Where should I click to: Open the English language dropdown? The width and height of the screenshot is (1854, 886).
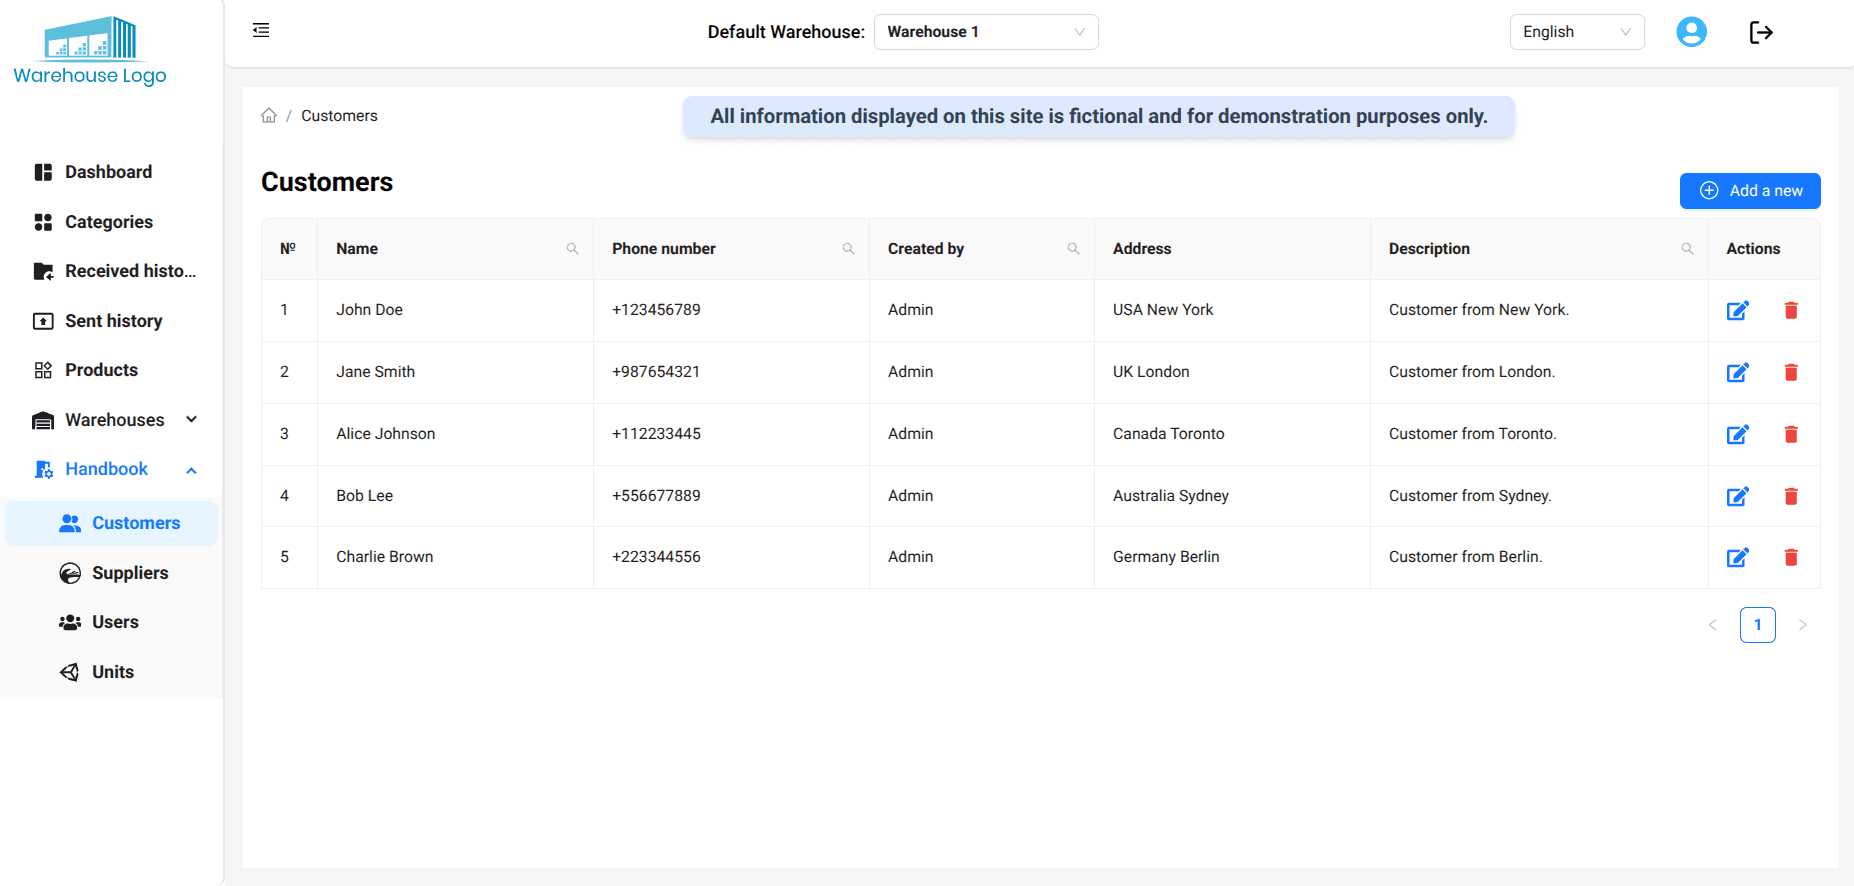[x=1577, y=32]
